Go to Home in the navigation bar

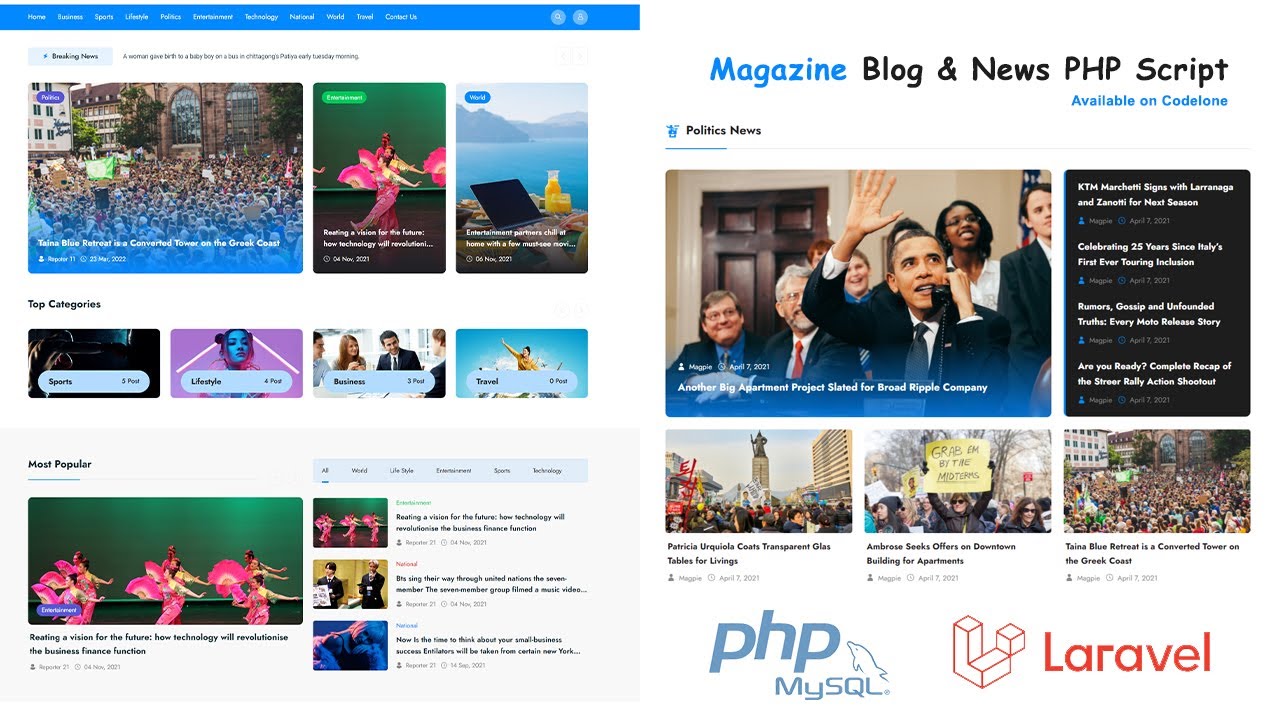click(x=37, y=17)
